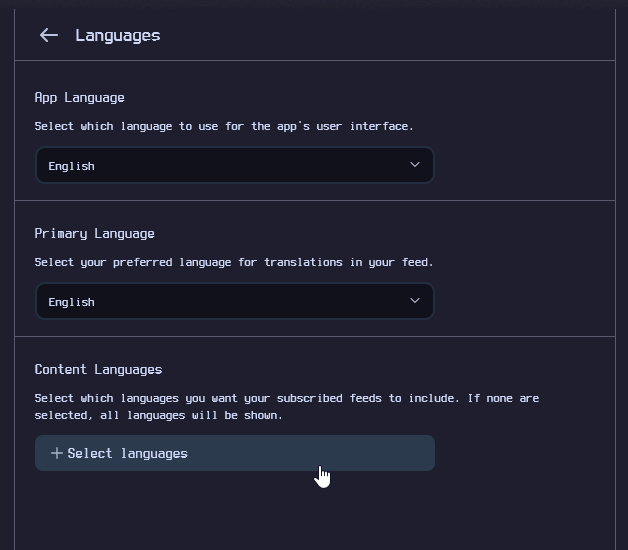
Task: Click the Languages page title
Action: click(x=117, y=35)
